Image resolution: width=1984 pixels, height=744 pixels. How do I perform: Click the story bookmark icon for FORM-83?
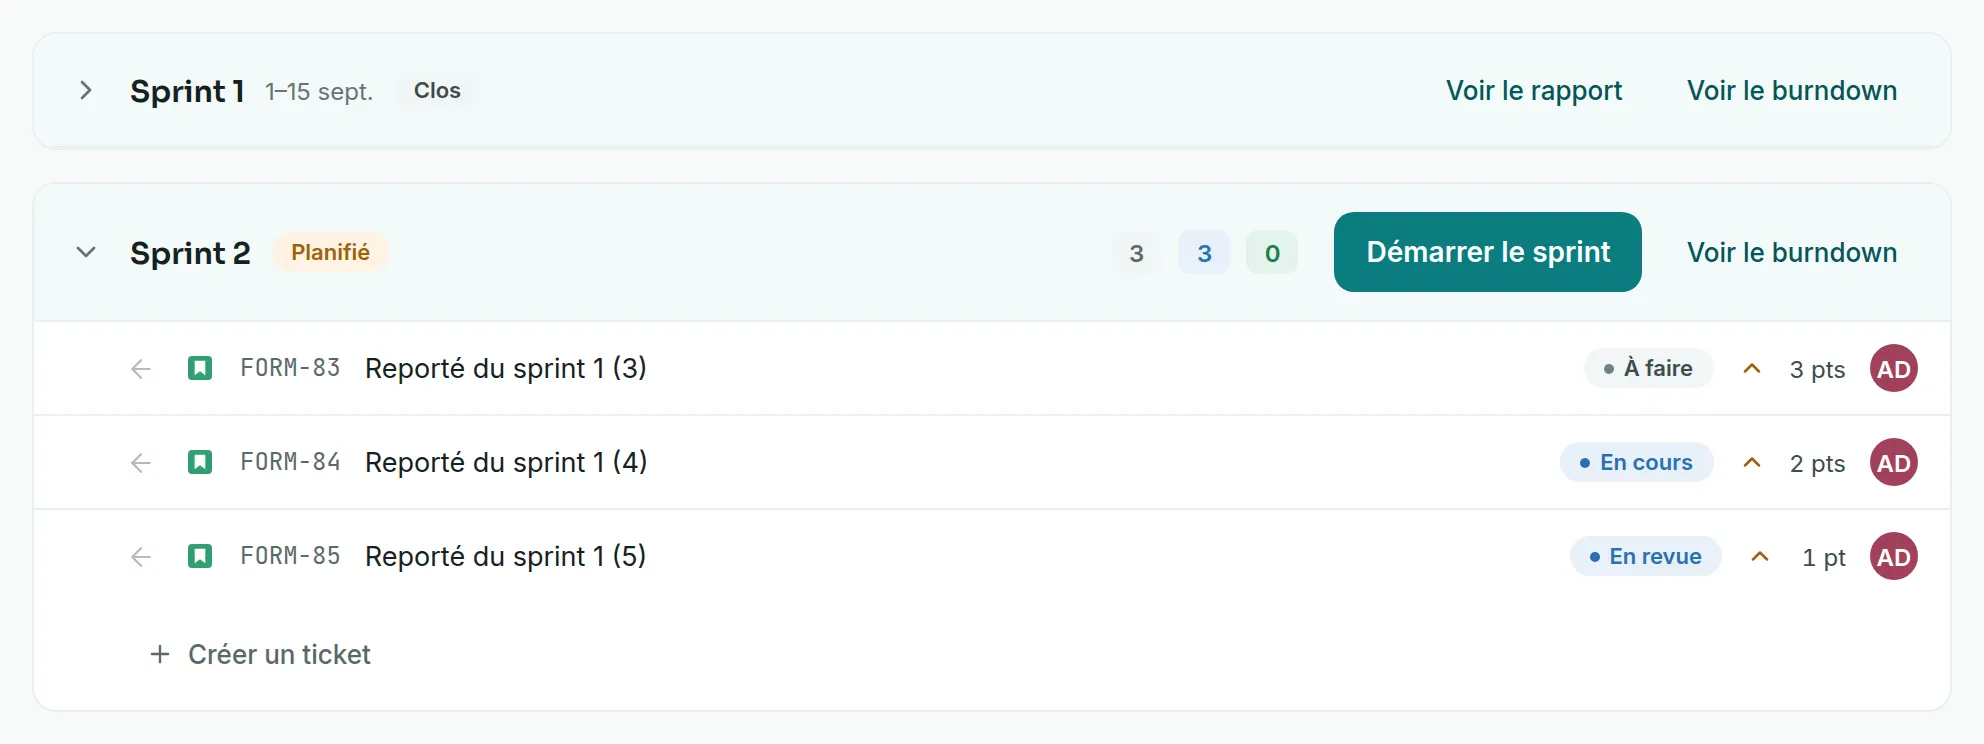(x=200, y=369)
